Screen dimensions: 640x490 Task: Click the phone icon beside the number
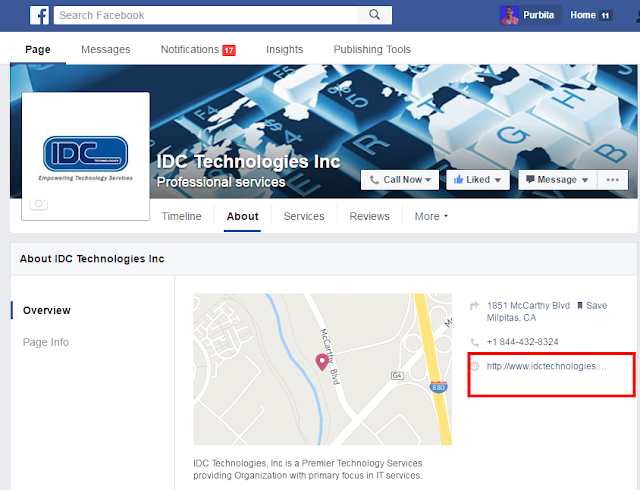pyautogui.click(x=475, y=342)
